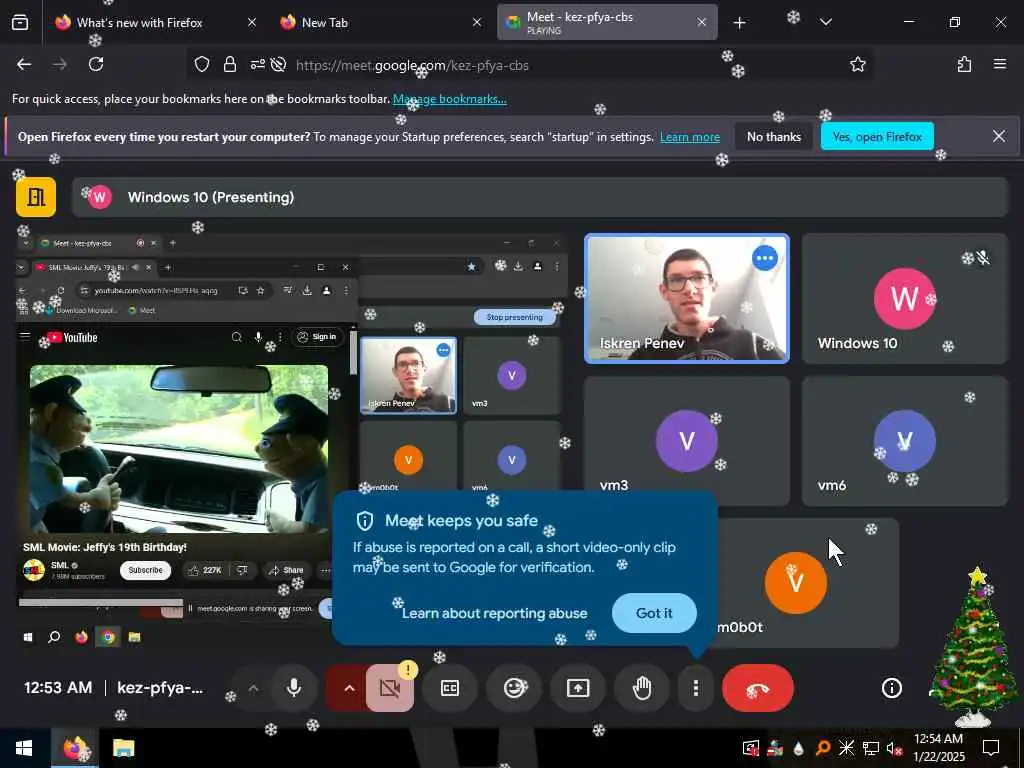1024x768 pixels.
Task: Click Yes, open Firefox button
Action: (x=877, y=137)
